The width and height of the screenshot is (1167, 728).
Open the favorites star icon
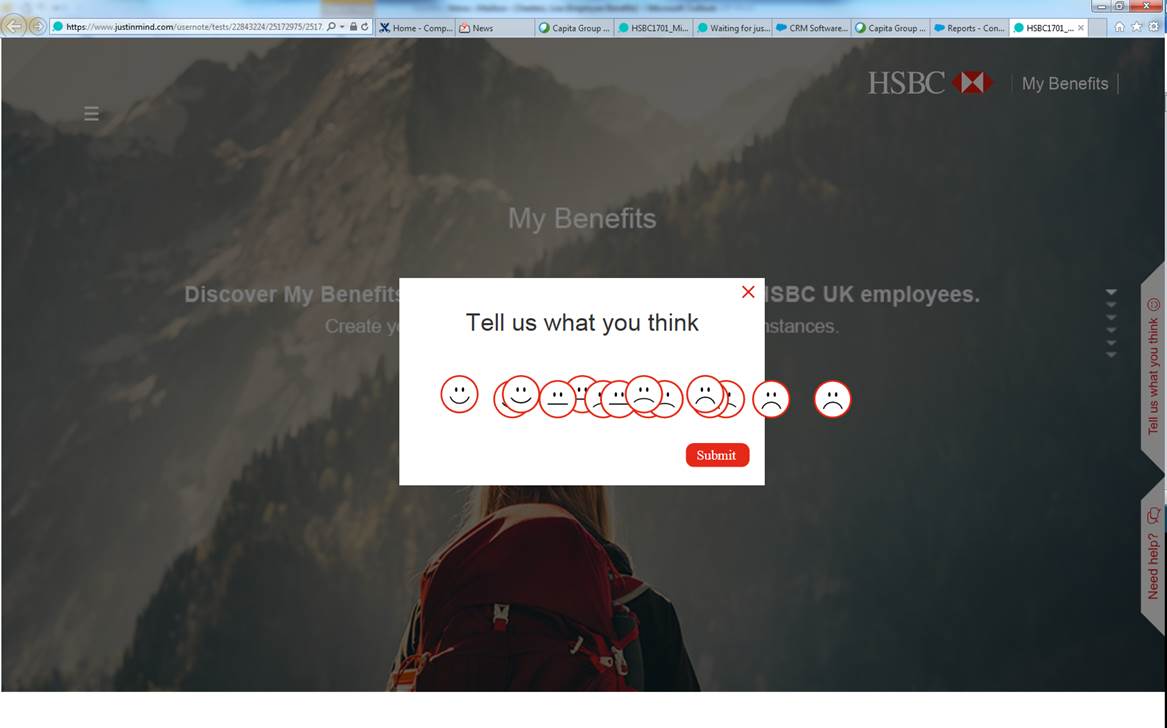tap(1136, 27)
